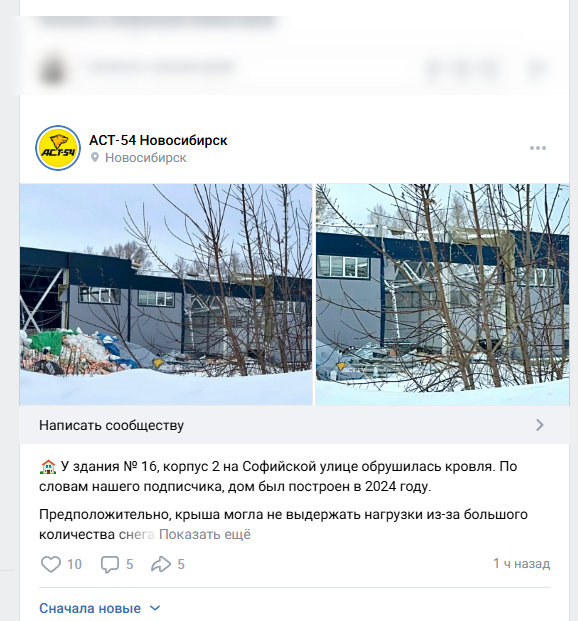Open comments via the speech bubble icon
This screenshot has width=578, height=621.
[110, 564]
